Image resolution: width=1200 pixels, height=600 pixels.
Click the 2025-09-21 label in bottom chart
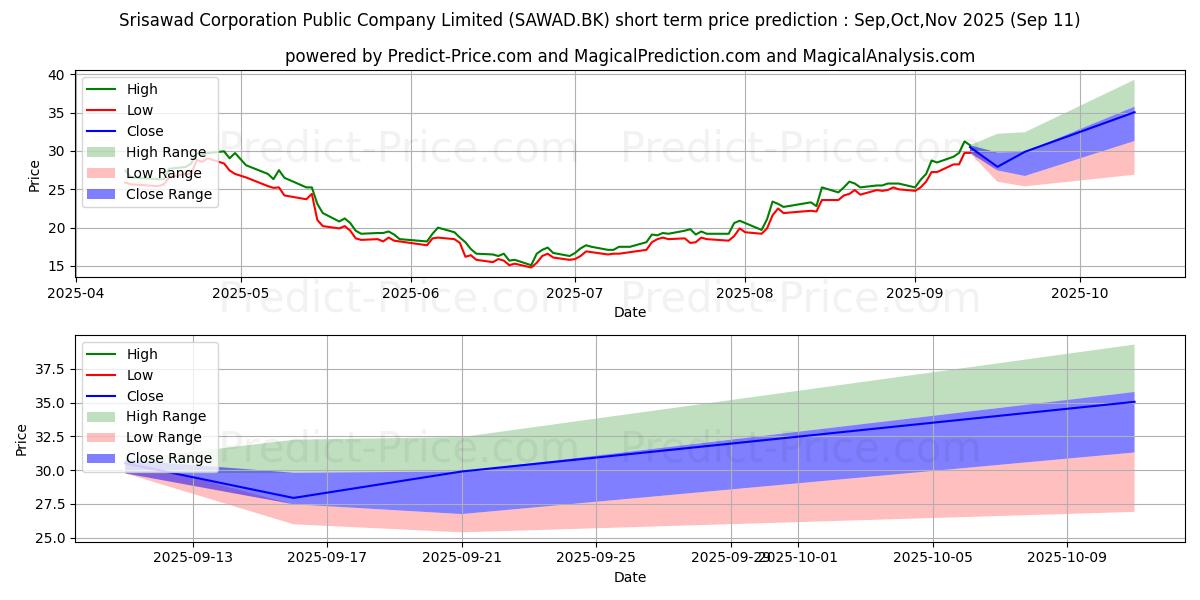pos(462,559)
